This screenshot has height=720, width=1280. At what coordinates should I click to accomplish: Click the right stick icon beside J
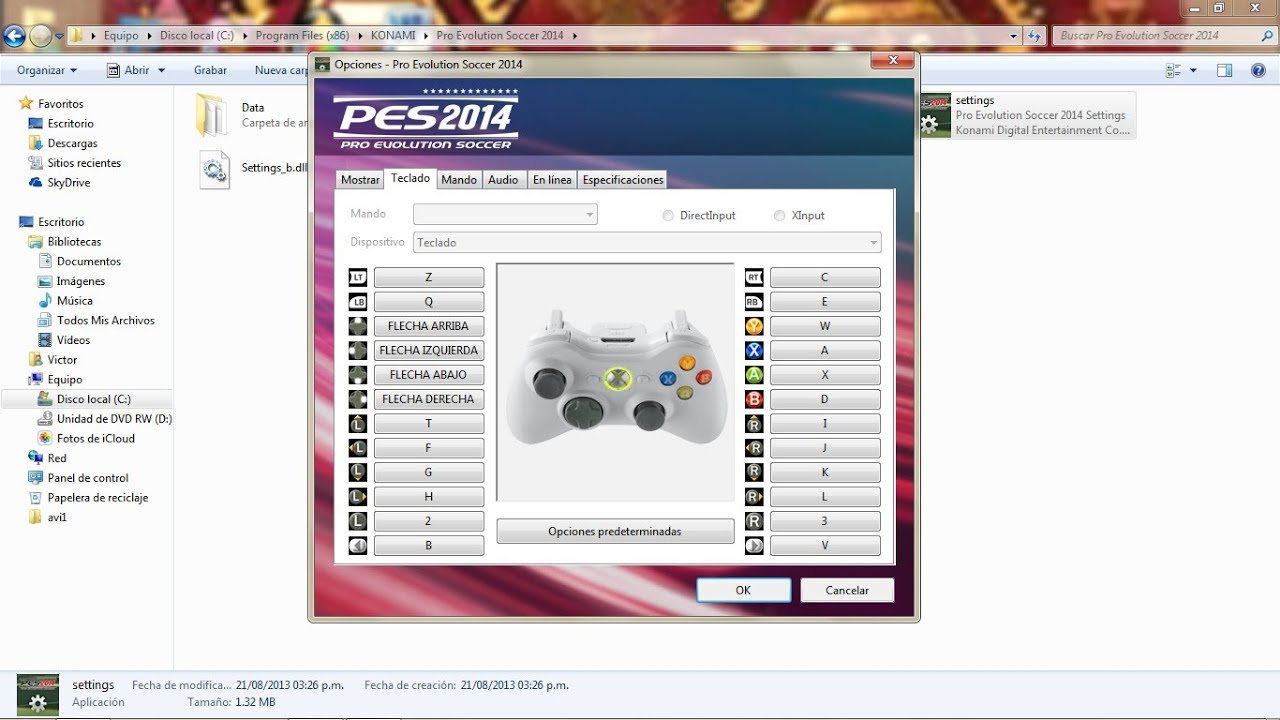pos(754,448)
